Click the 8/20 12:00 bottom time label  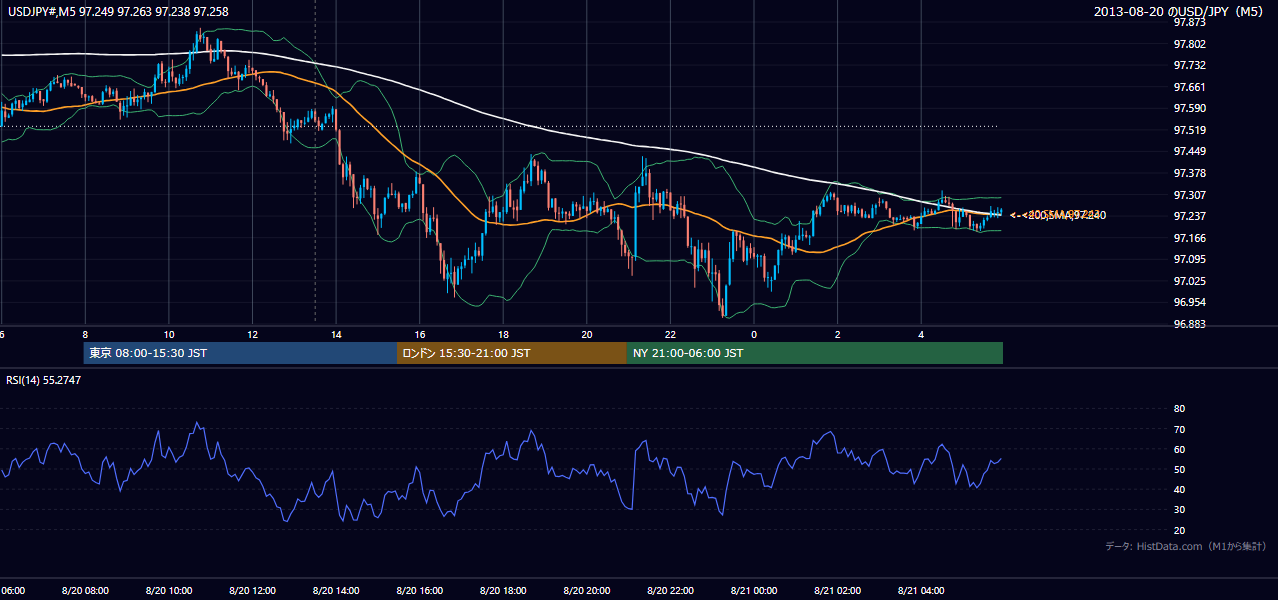pyautogui.click(x=252, y=590)
